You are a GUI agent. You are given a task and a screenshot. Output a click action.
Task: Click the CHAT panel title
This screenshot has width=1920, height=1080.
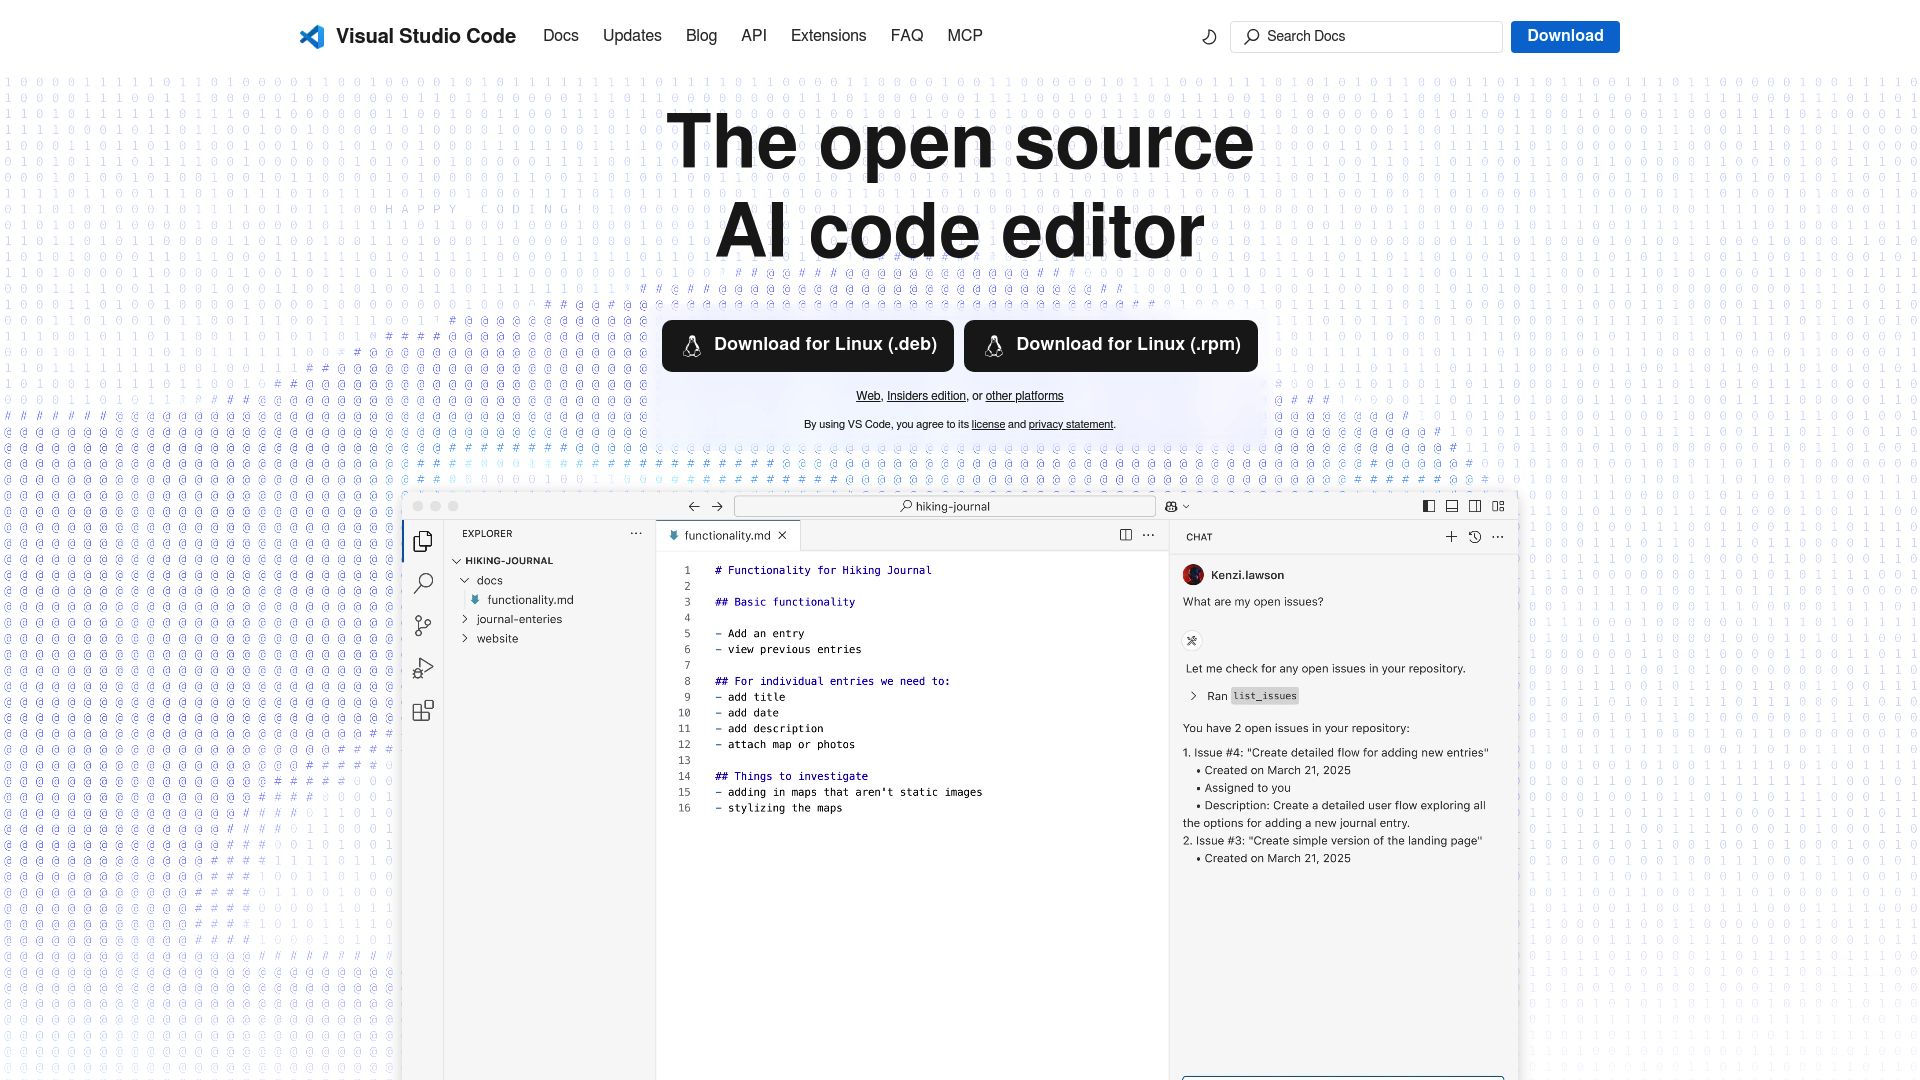click(1199, 537)
